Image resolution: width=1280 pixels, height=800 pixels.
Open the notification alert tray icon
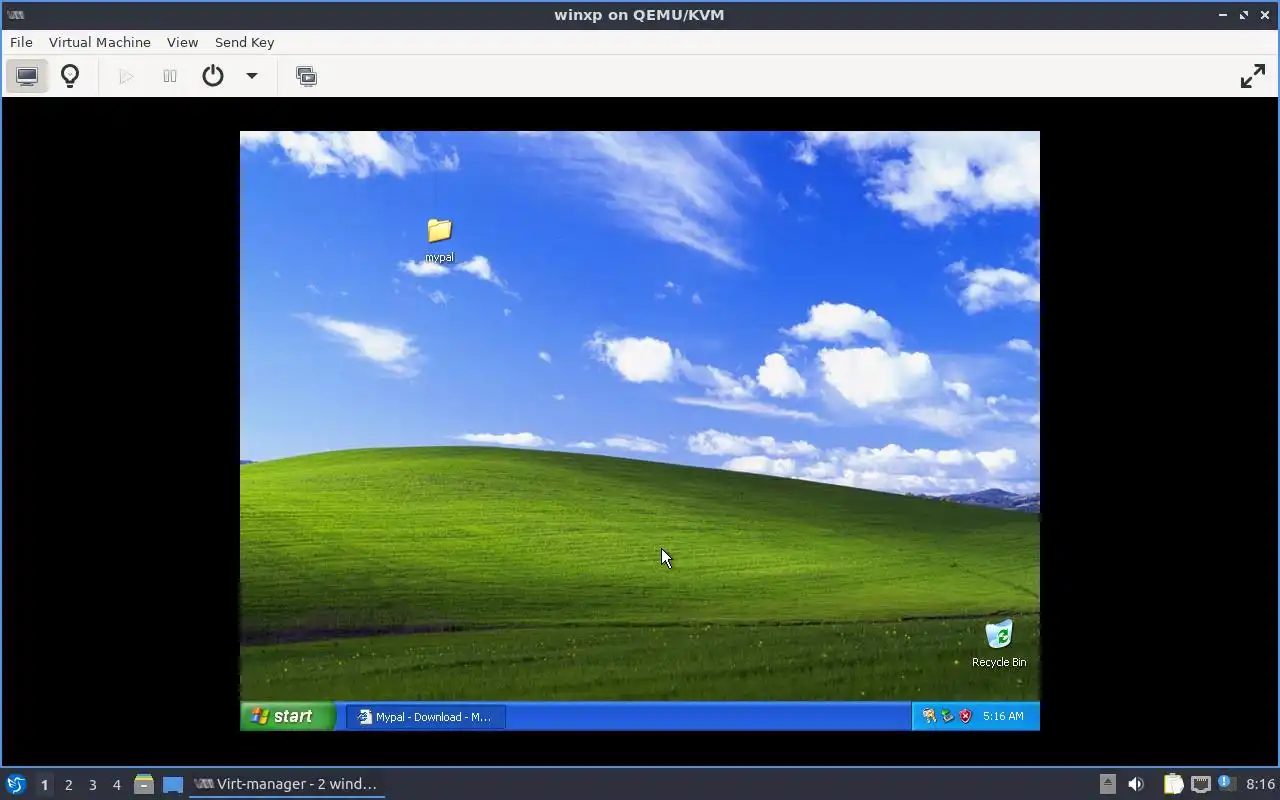(1227, 784)
